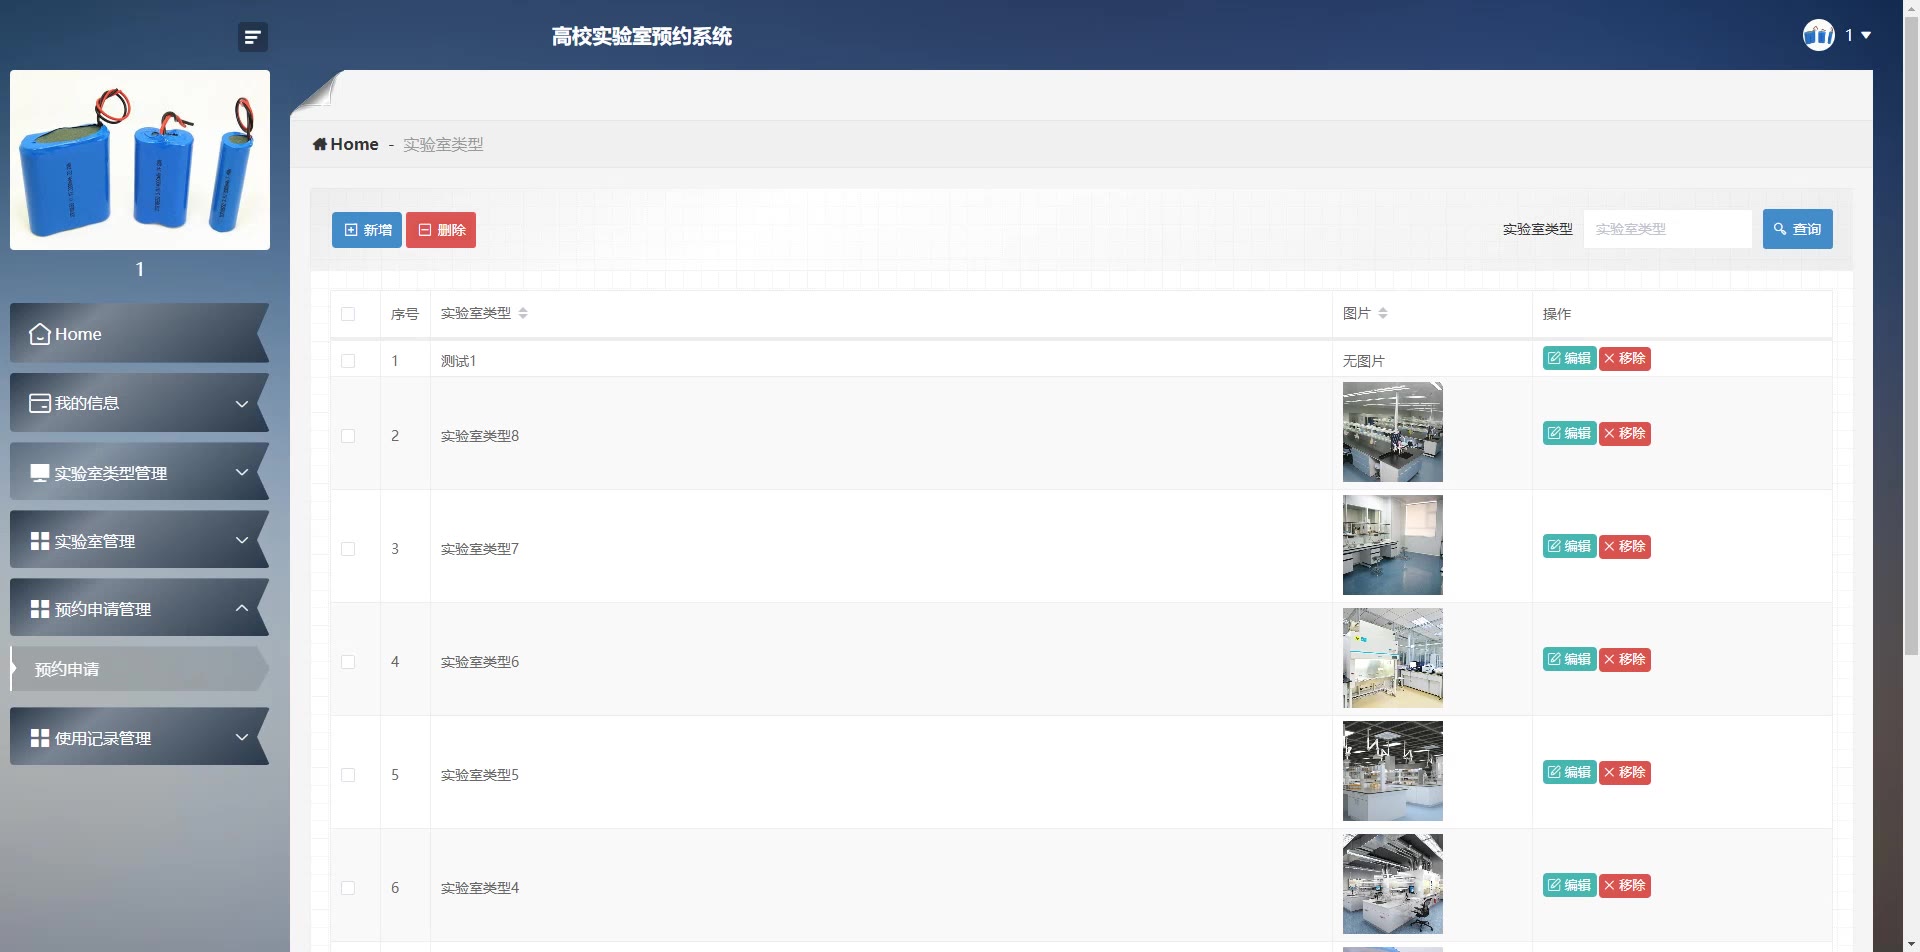Click the 删除 delete button
This screenshot has height=952, width=1920.
coord(441,230)
